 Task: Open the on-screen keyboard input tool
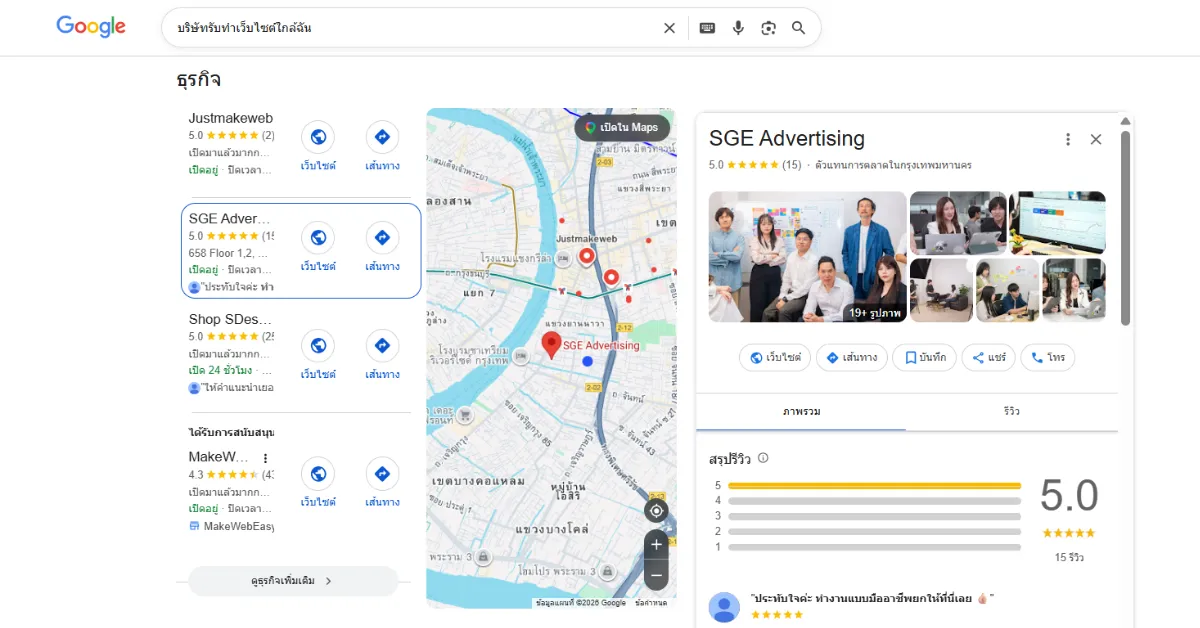coord(707,28)
